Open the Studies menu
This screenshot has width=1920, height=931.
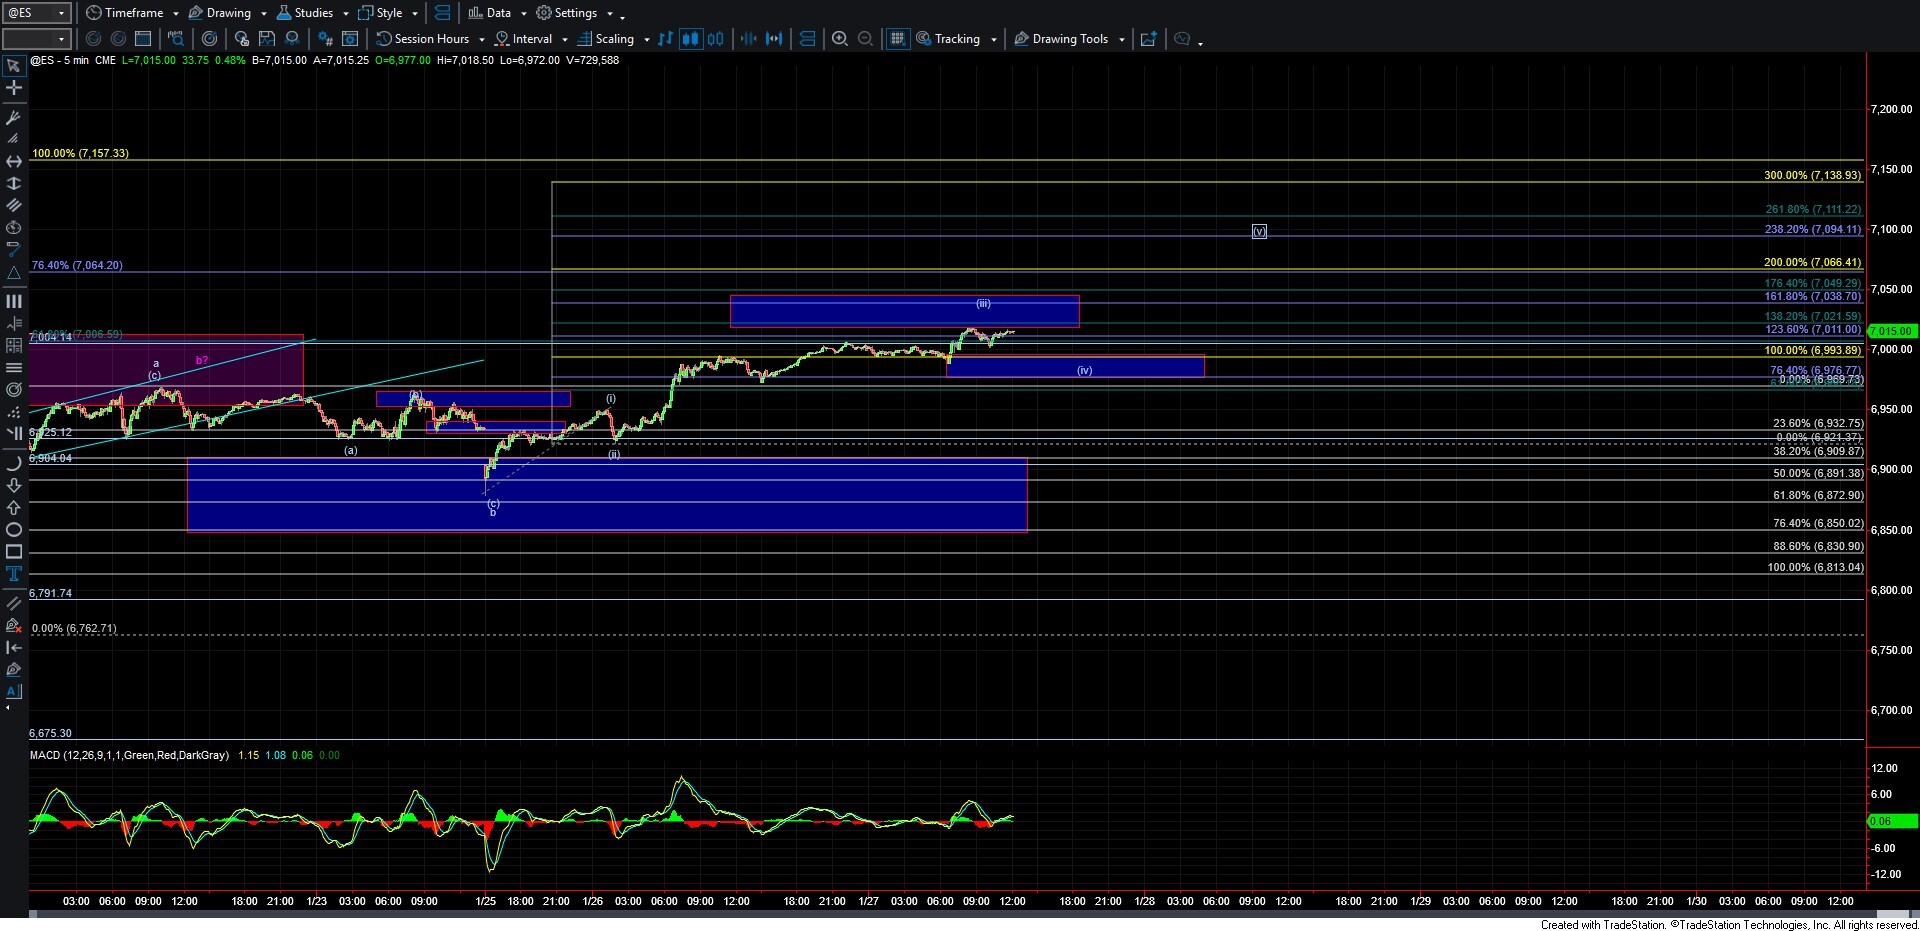click(x=313, y=13)
